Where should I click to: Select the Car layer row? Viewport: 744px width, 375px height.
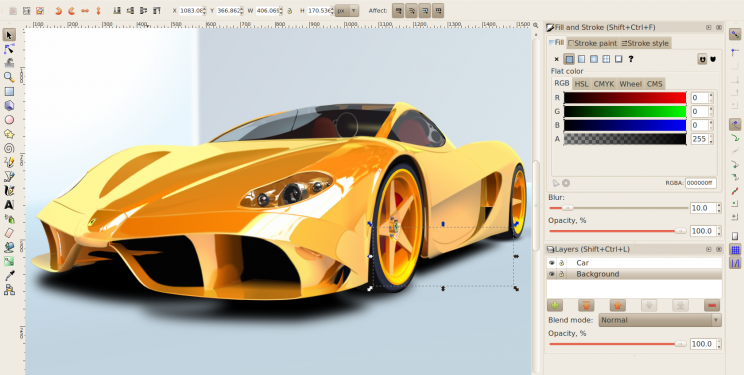pos(634,262)
